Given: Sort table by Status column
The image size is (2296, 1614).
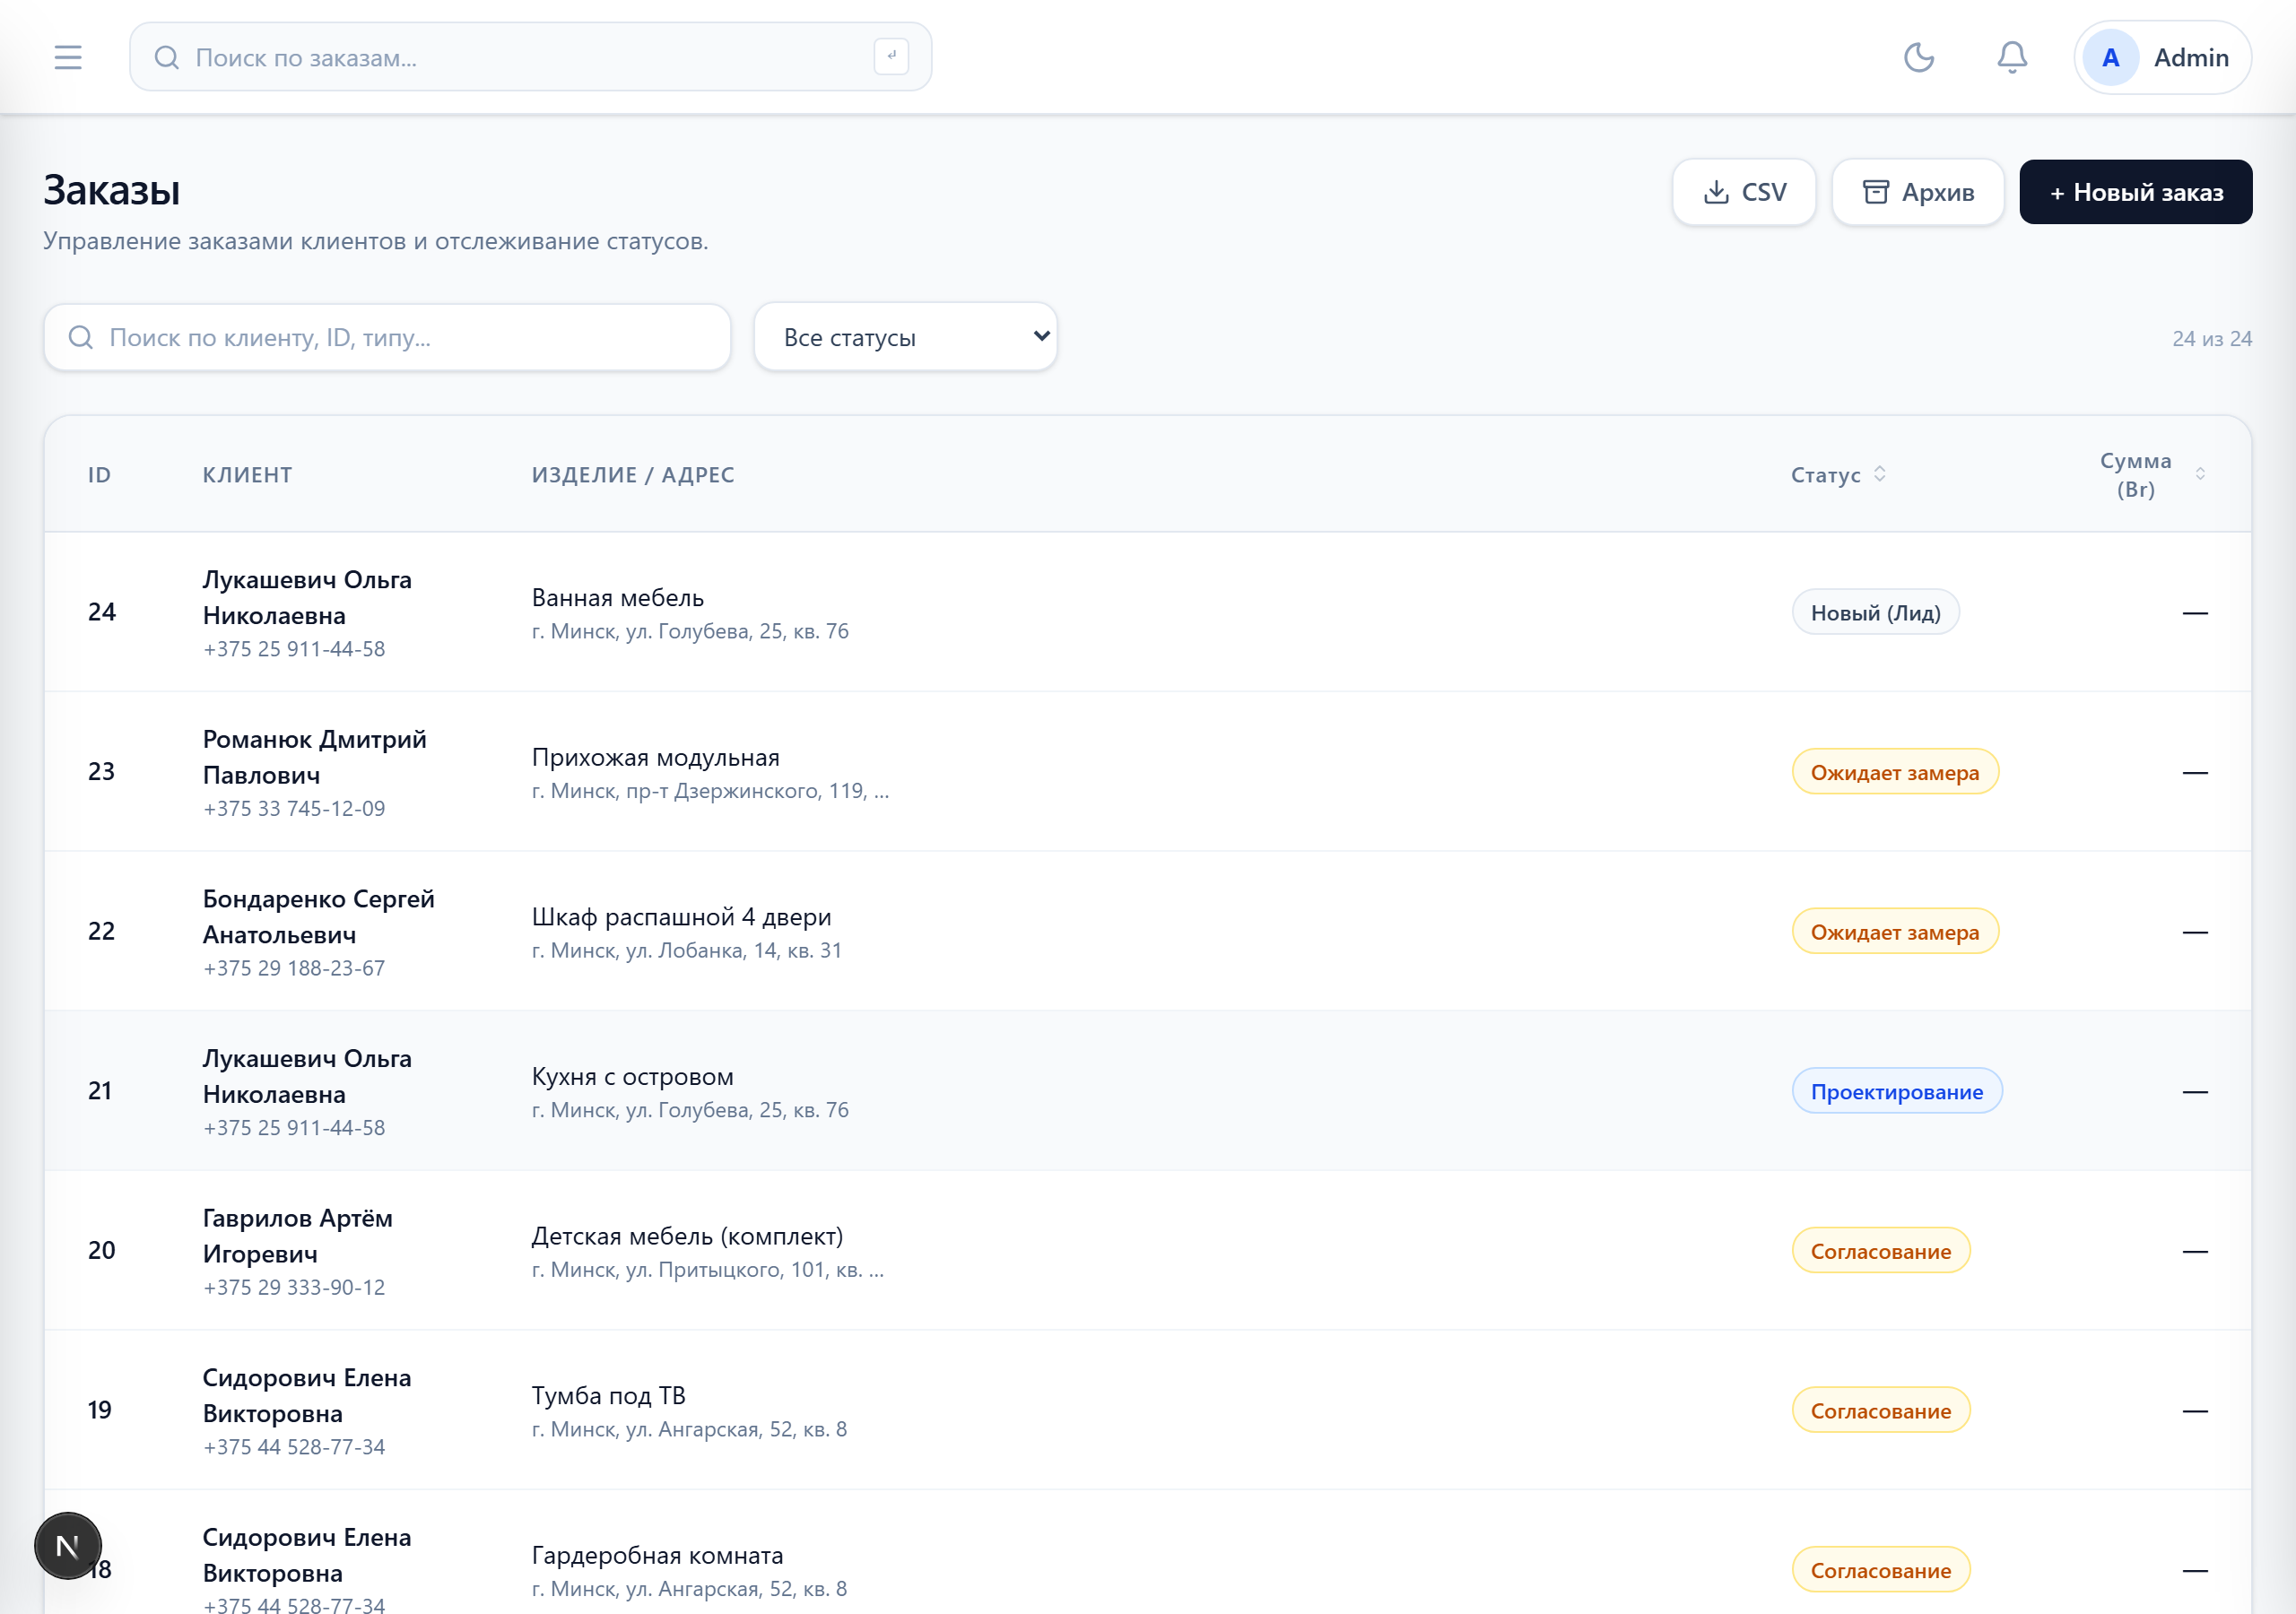Looking at the screenshot, I should 1838,475.
